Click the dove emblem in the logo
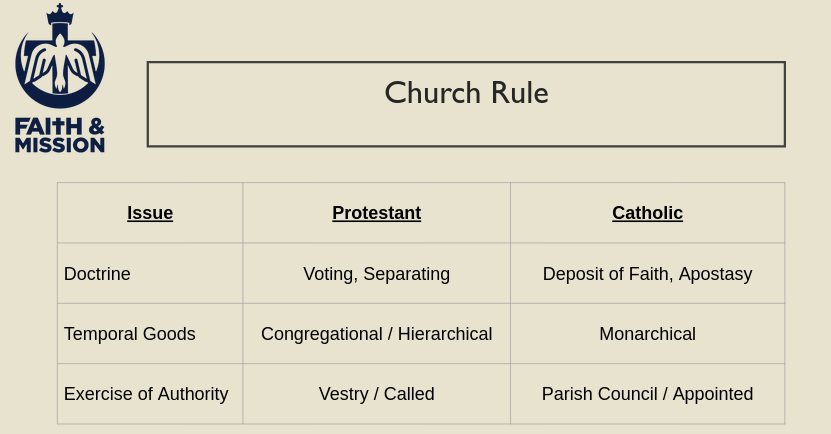Image resolution: width=831 pixels, height=434 pixels. [x=60, y=66]
